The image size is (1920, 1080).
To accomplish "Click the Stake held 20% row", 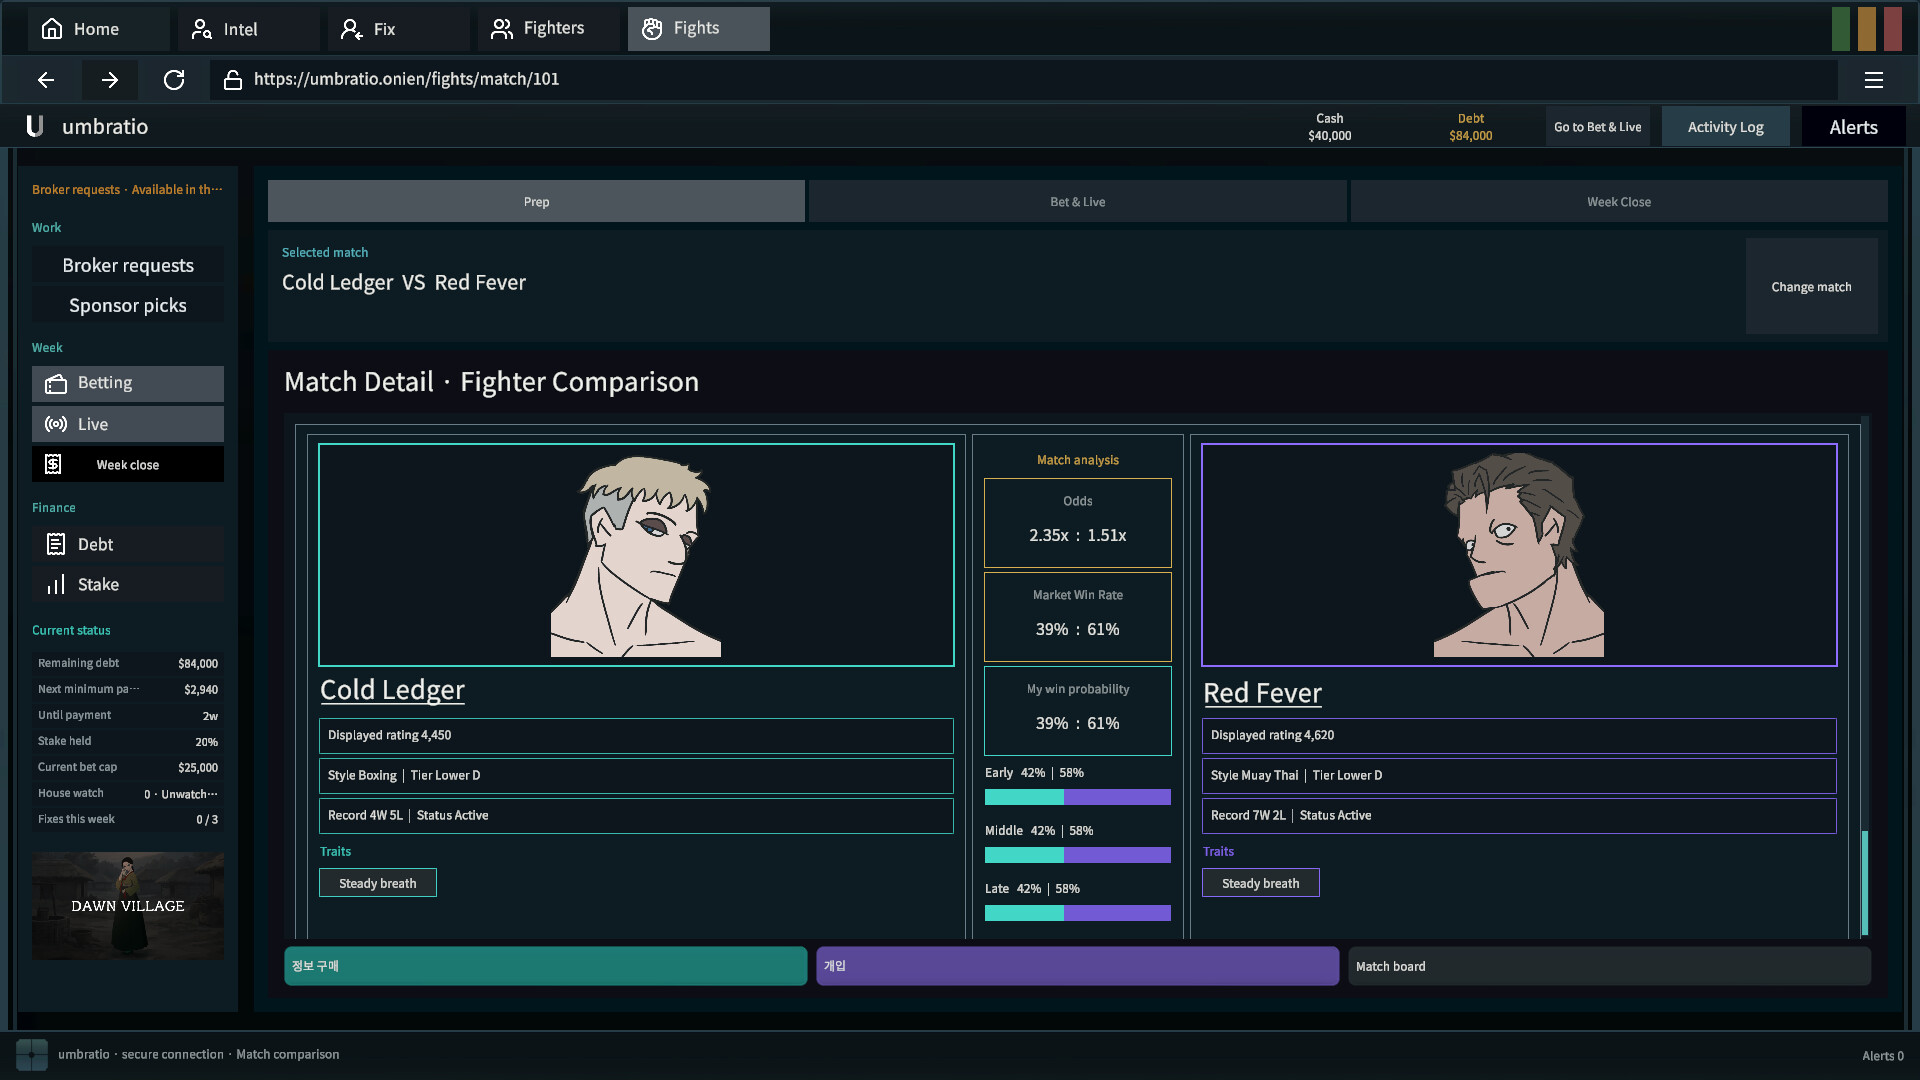I will (x=128, y=741).
